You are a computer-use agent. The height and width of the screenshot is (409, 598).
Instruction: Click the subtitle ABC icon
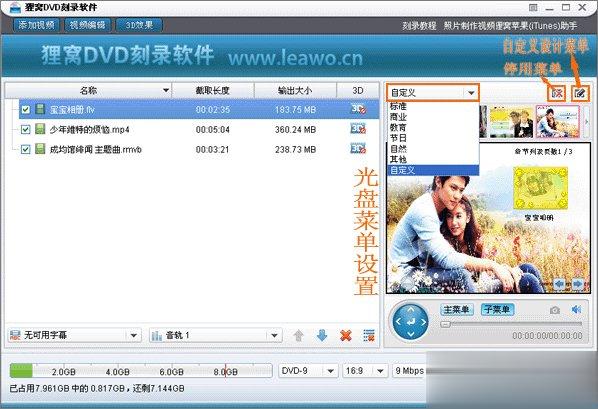pos(15,336)
